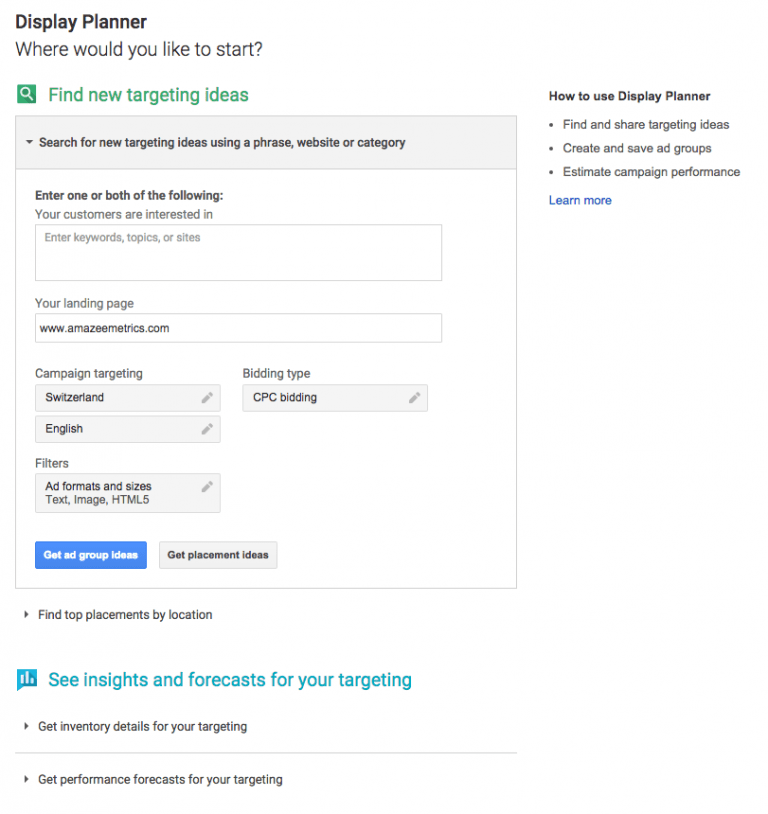Select the Find and share targeting ideas bullet
Screen dimensions: 768x814
[x=645, y=124]
